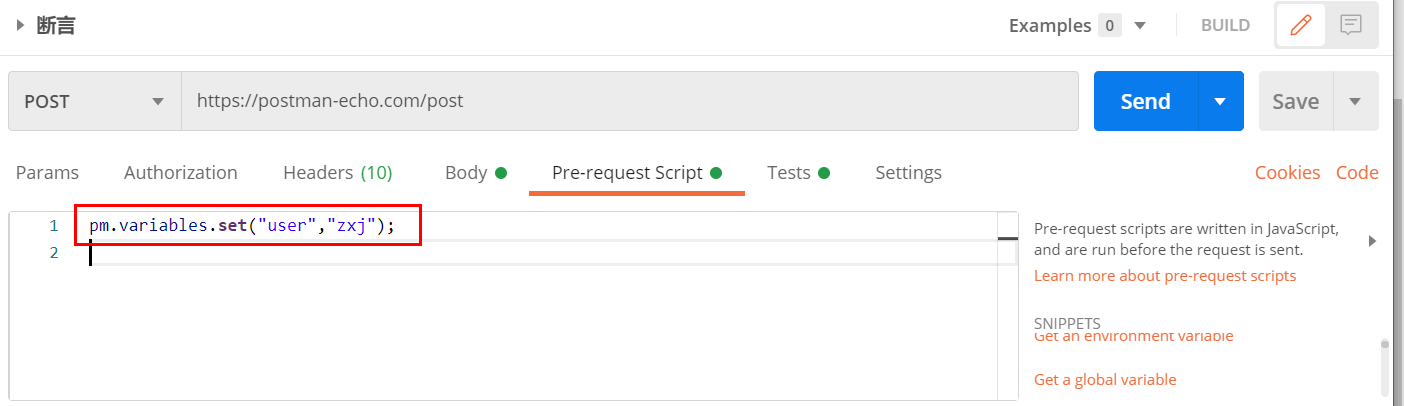
Task: Click the pencil edit icon
Action: point(1300,26)
